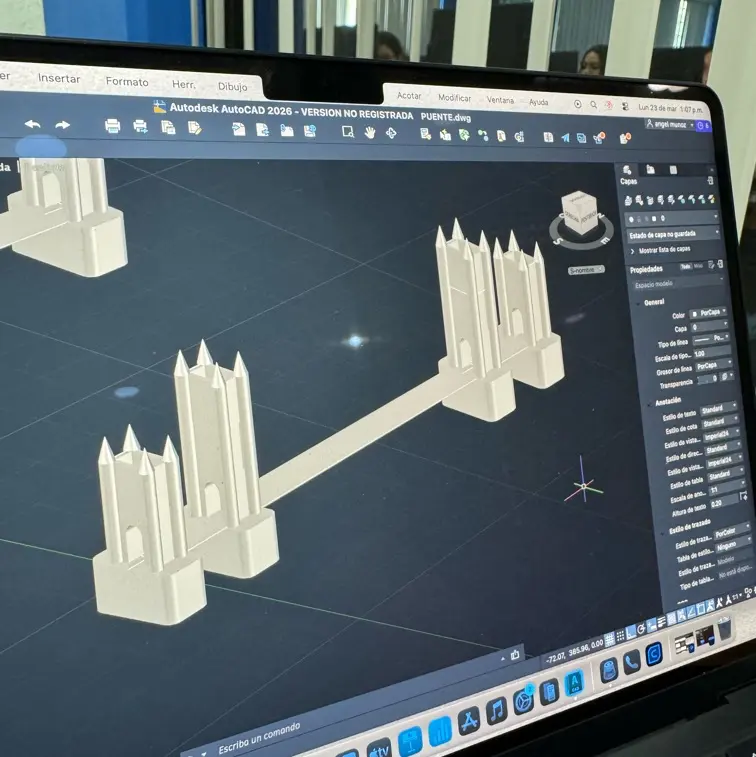Screen dimensions: 756x757
Task: Open the Acotar menu
Action: pyautogui.click(x=409, y=96)
